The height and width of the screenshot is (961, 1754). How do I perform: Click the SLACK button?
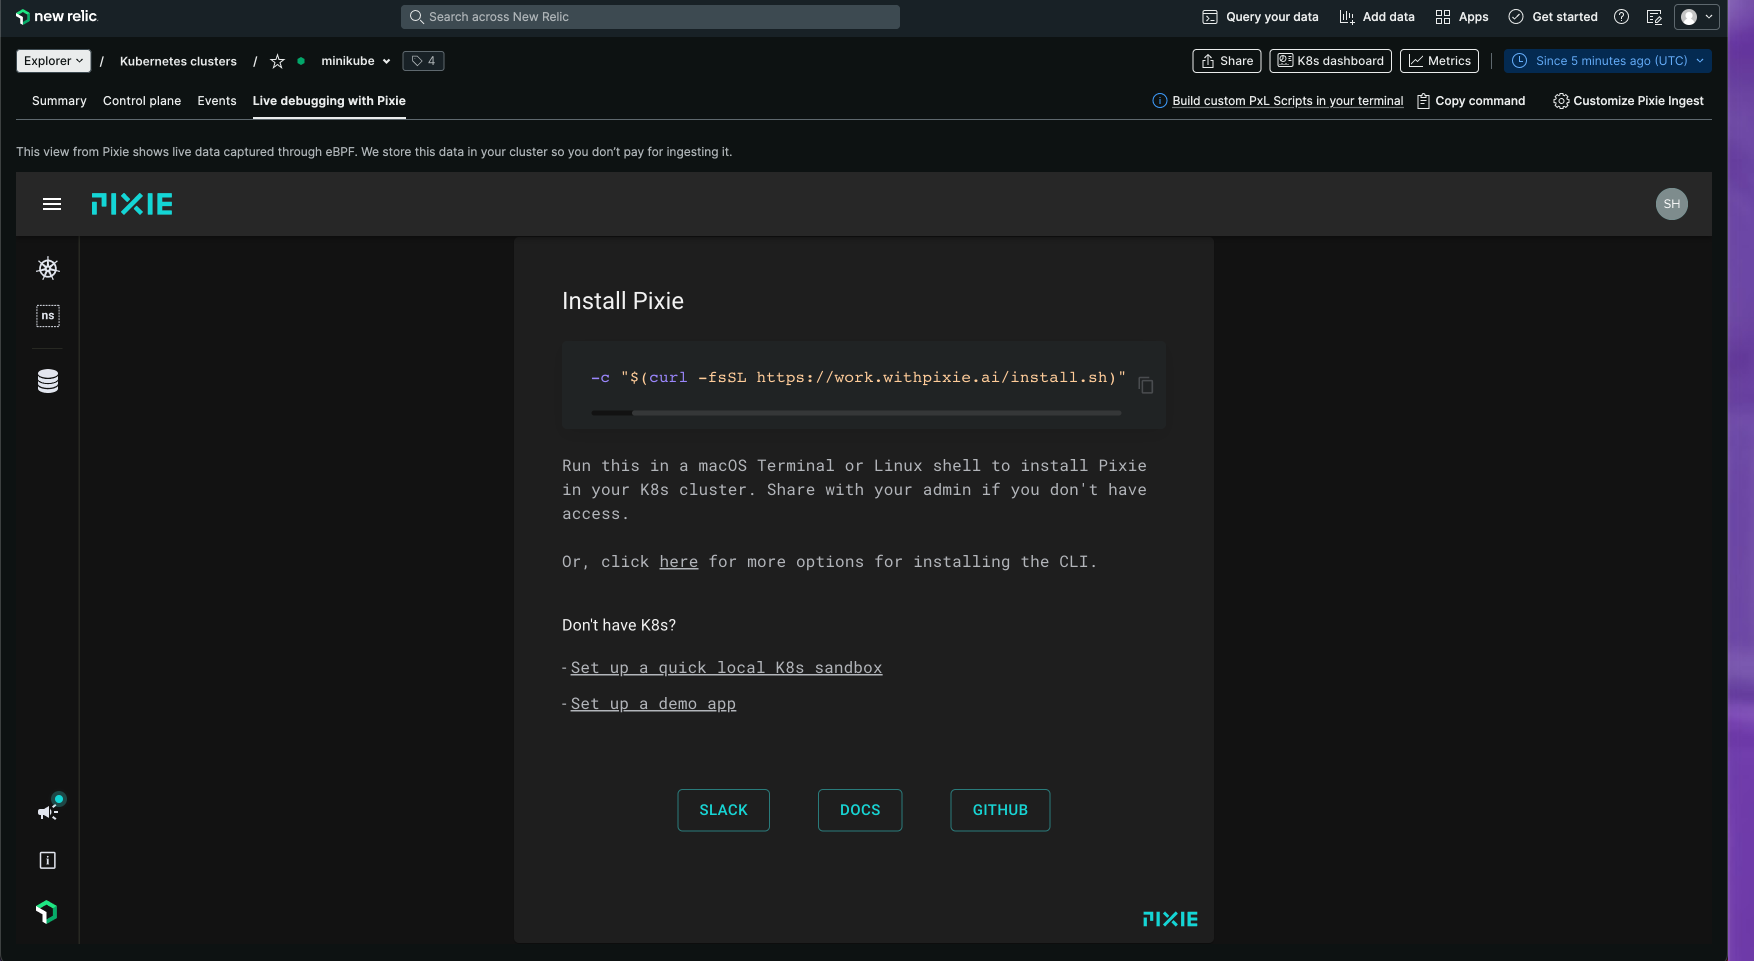click(x=723, y=810)
